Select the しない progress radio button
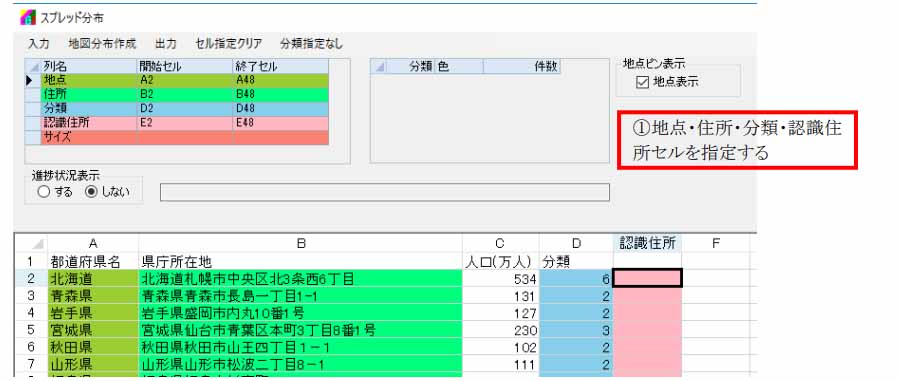Viewport: 899px width, 381px height. (x=91, y=193)
